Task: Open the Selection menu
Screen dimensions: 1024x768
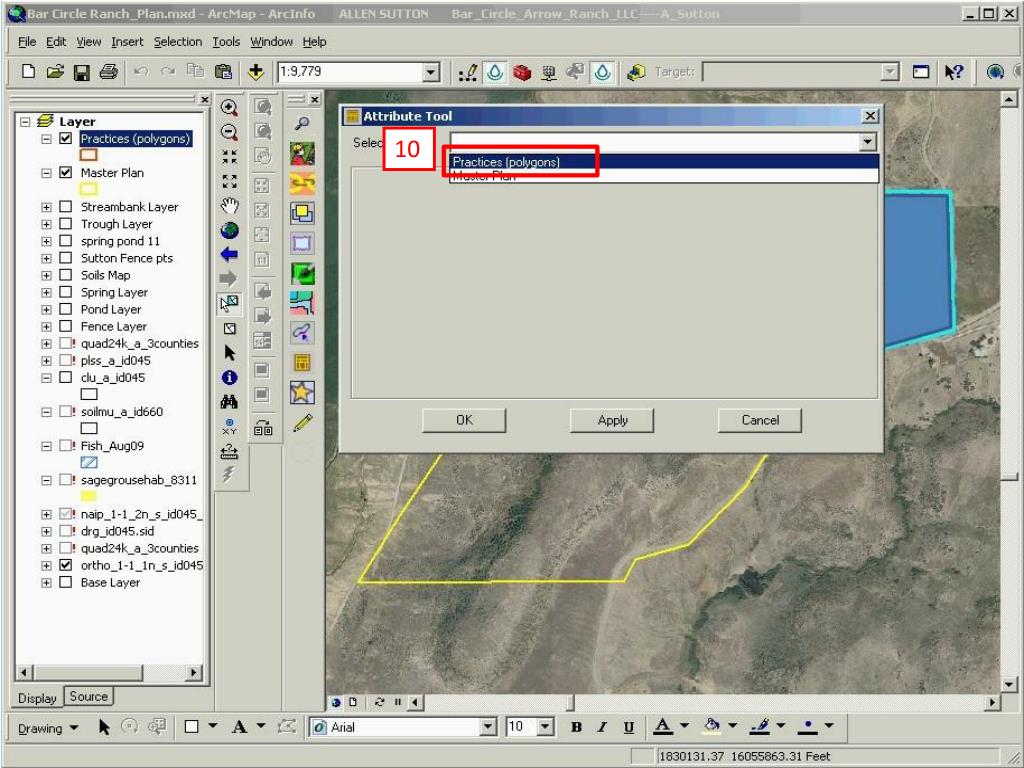Action: click(x=178, y=42)
